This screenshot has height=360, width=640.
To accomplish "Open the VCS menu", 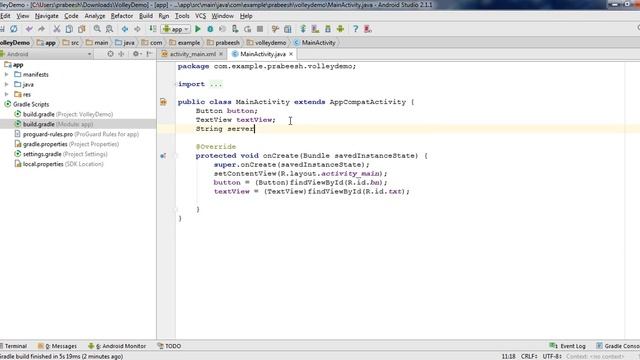I will click(x=200, y=16).
